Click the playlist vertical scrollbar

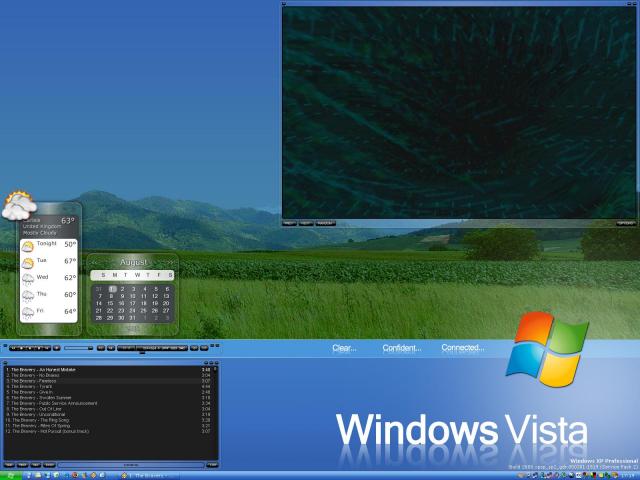[215, 412]
